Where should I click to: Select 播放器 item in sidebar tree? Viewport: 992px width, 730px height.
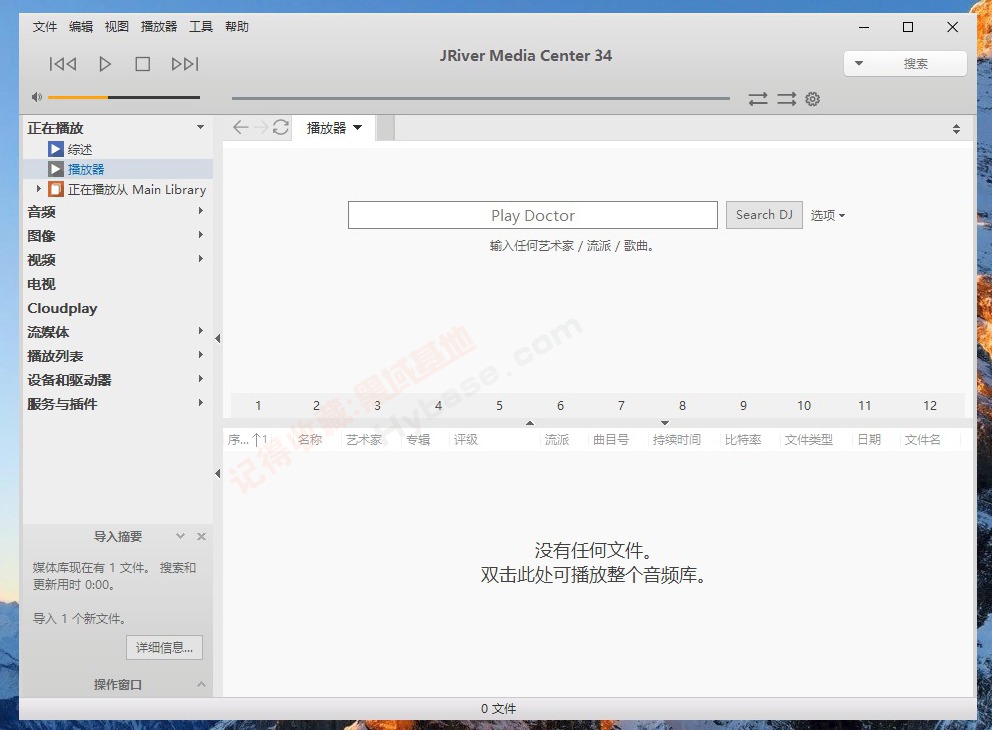click(86, 169)
